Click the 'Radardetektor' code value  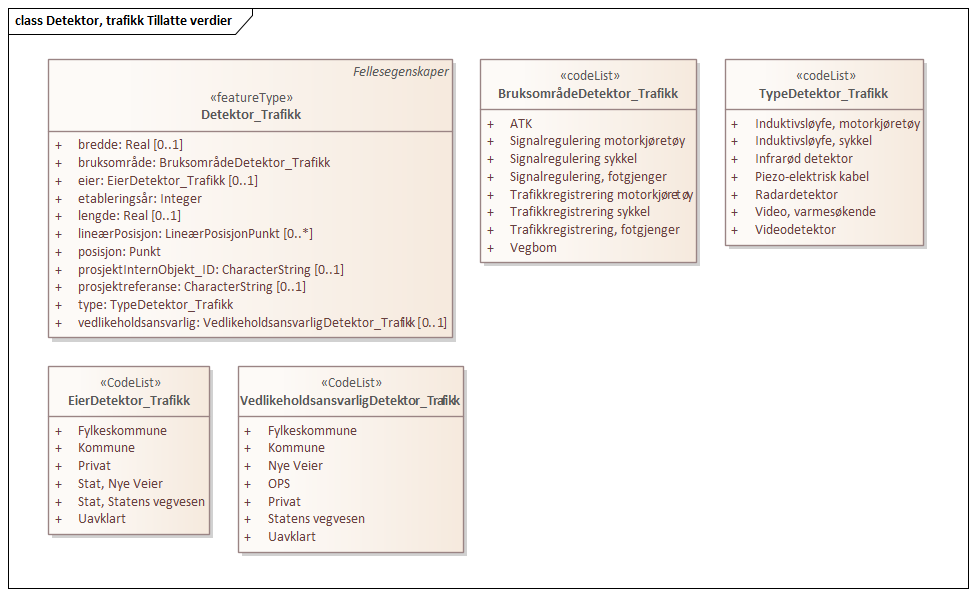click(796, 195)
